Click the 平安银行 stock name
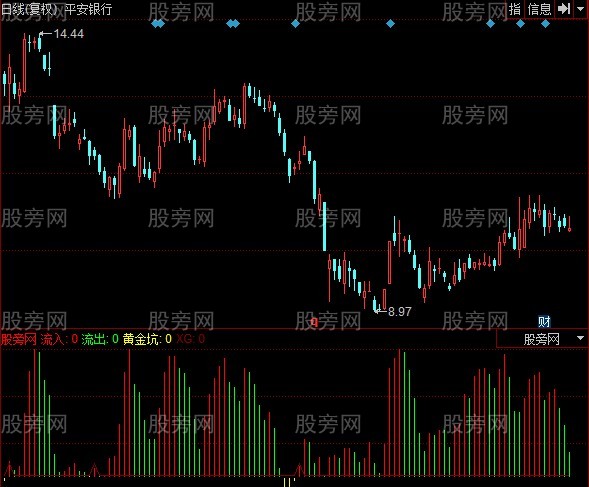589x487 pixels. point(88,9)
